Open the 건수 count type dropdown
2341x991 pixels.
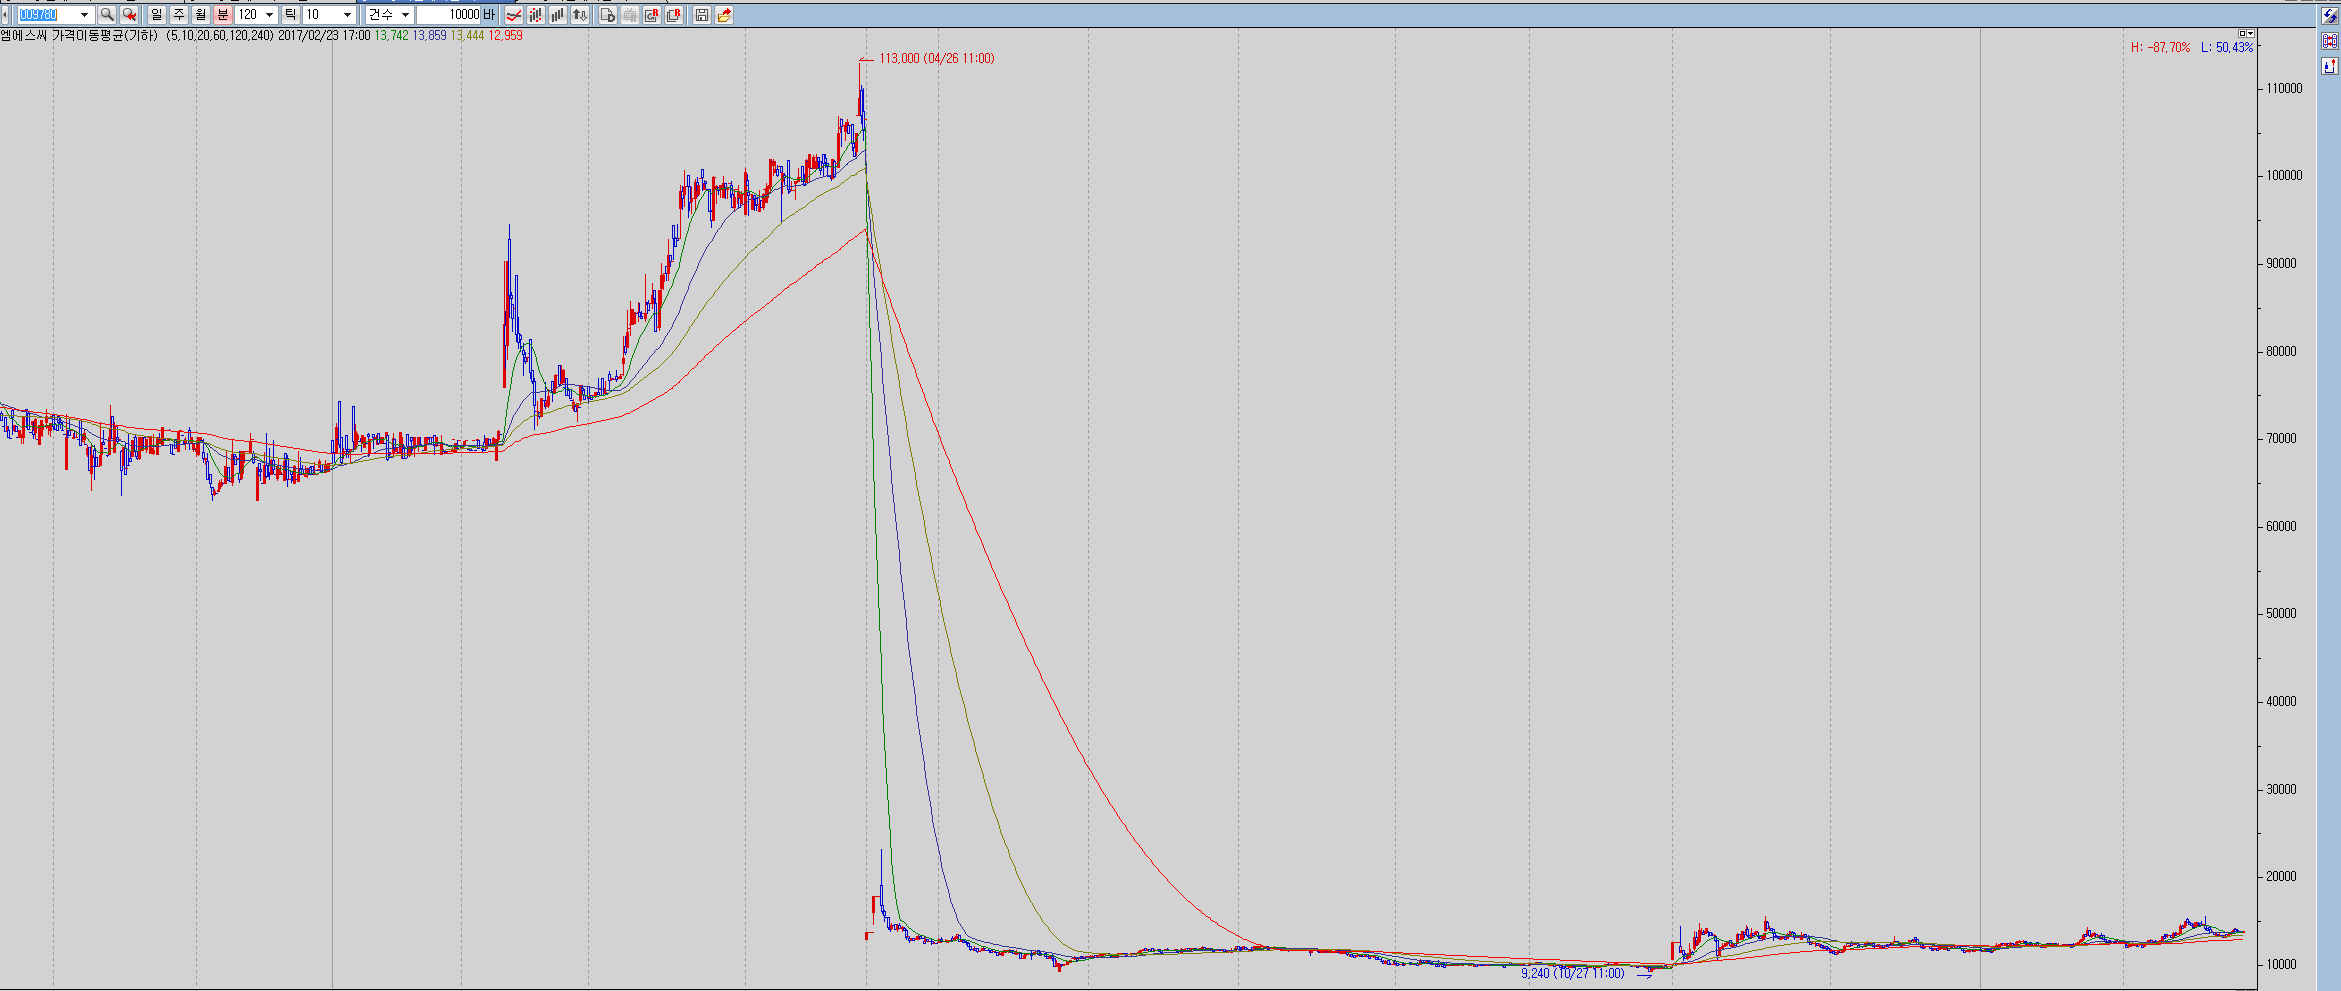click(x=405, y=15)
